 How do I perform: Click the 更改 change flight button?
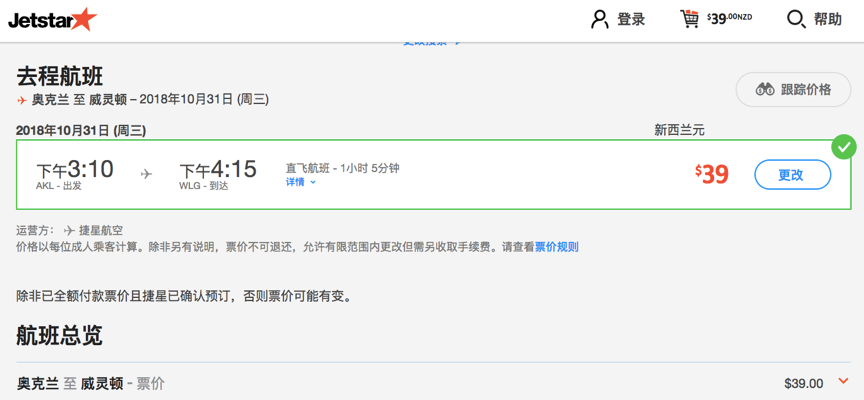(x=792, y=175)
